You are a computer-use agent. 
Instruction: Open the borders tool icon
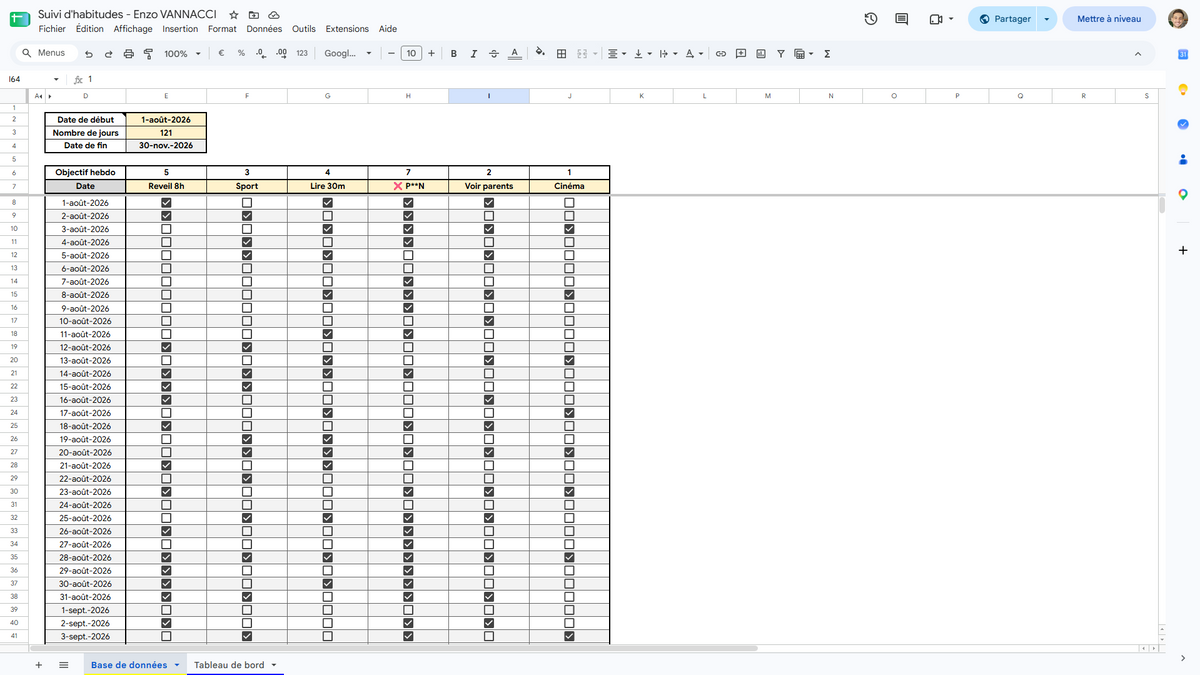pos(562,54)
